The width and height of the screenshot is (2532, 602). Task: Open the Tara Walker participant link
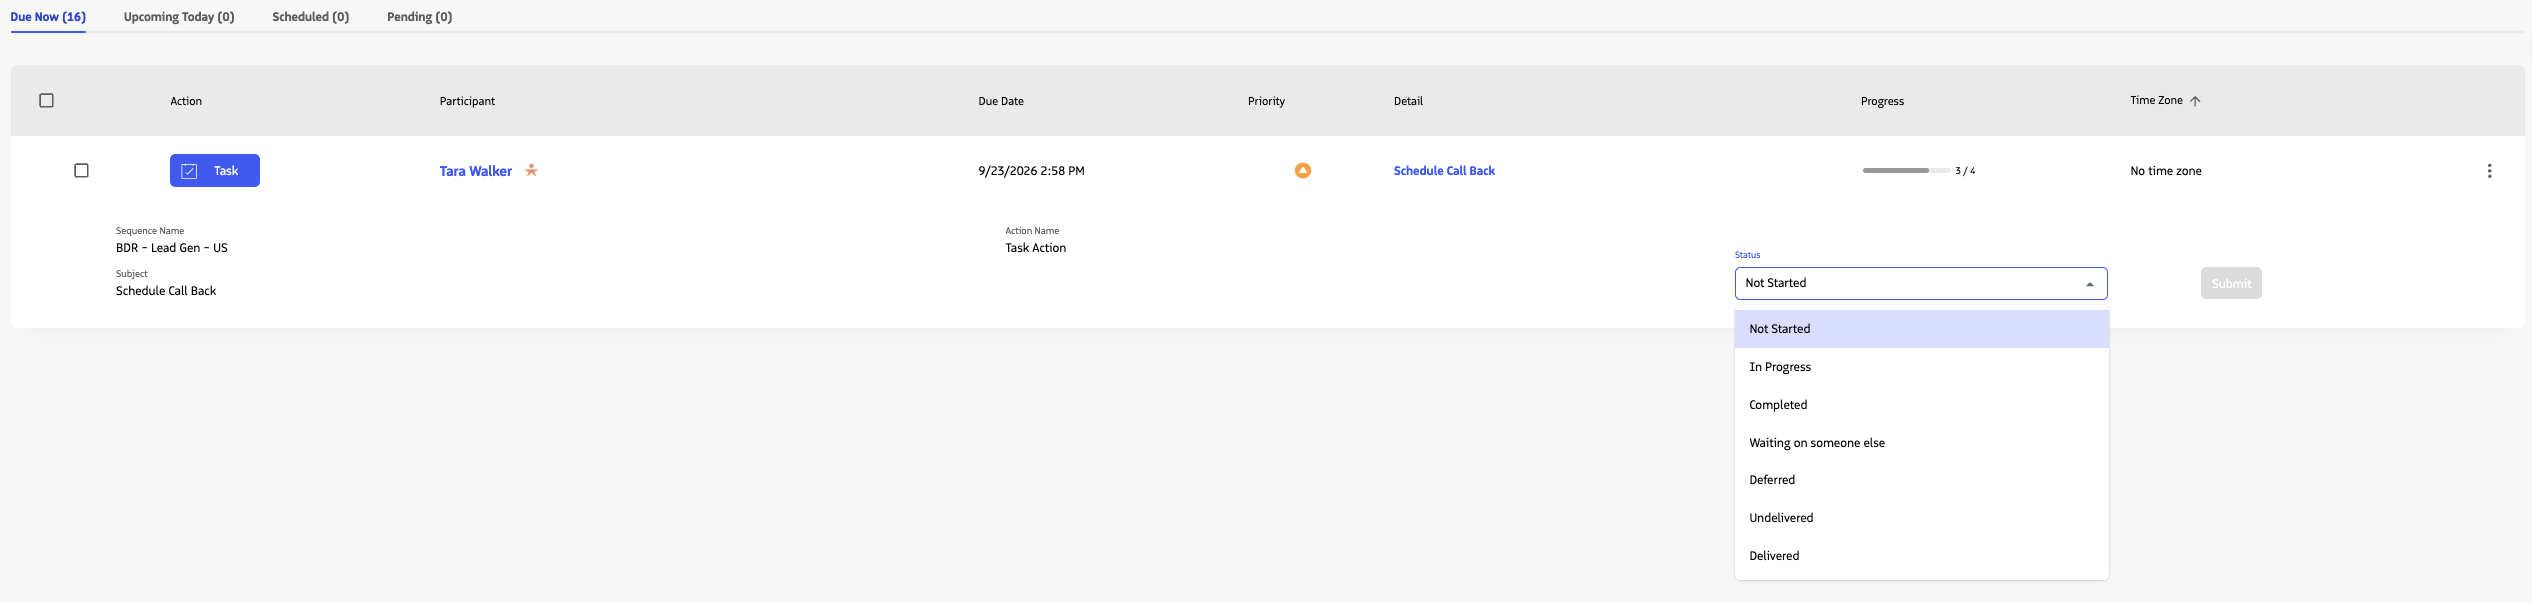coord(476,171)
